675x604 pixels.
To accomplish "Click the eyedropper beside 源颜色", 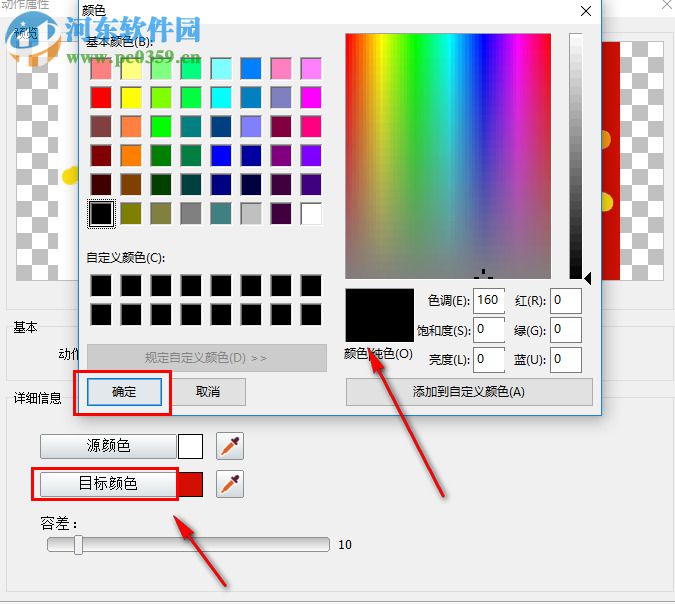I will [230, 446].
